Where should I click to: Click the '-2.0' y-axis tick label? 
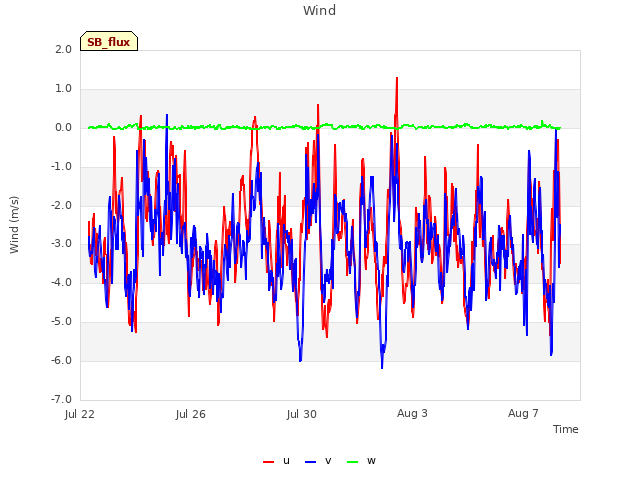(x=61, y=205)
